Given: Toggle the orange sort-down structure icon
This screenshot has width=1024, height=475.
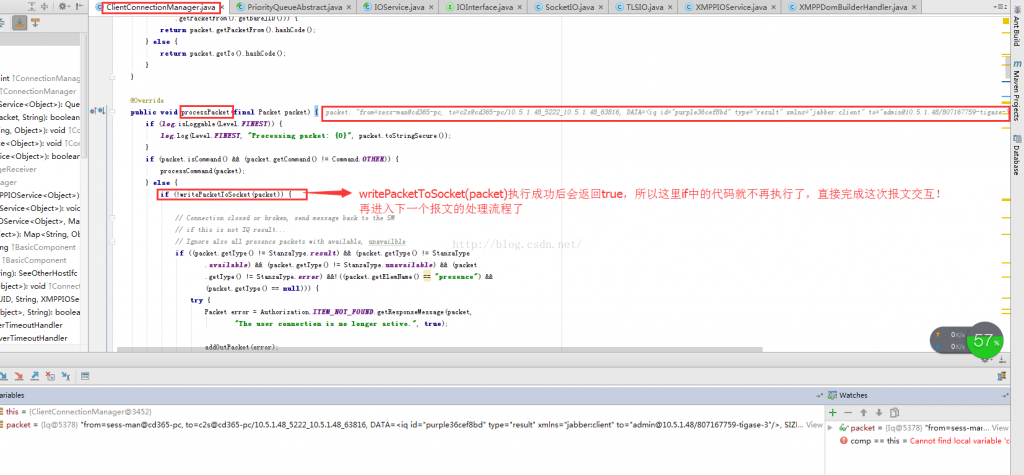Looking at the screenshot, I should click(35, 23).
